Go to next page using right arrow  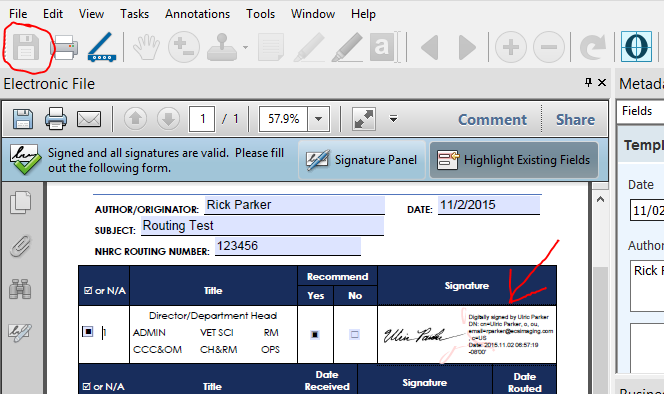(468, 47)
